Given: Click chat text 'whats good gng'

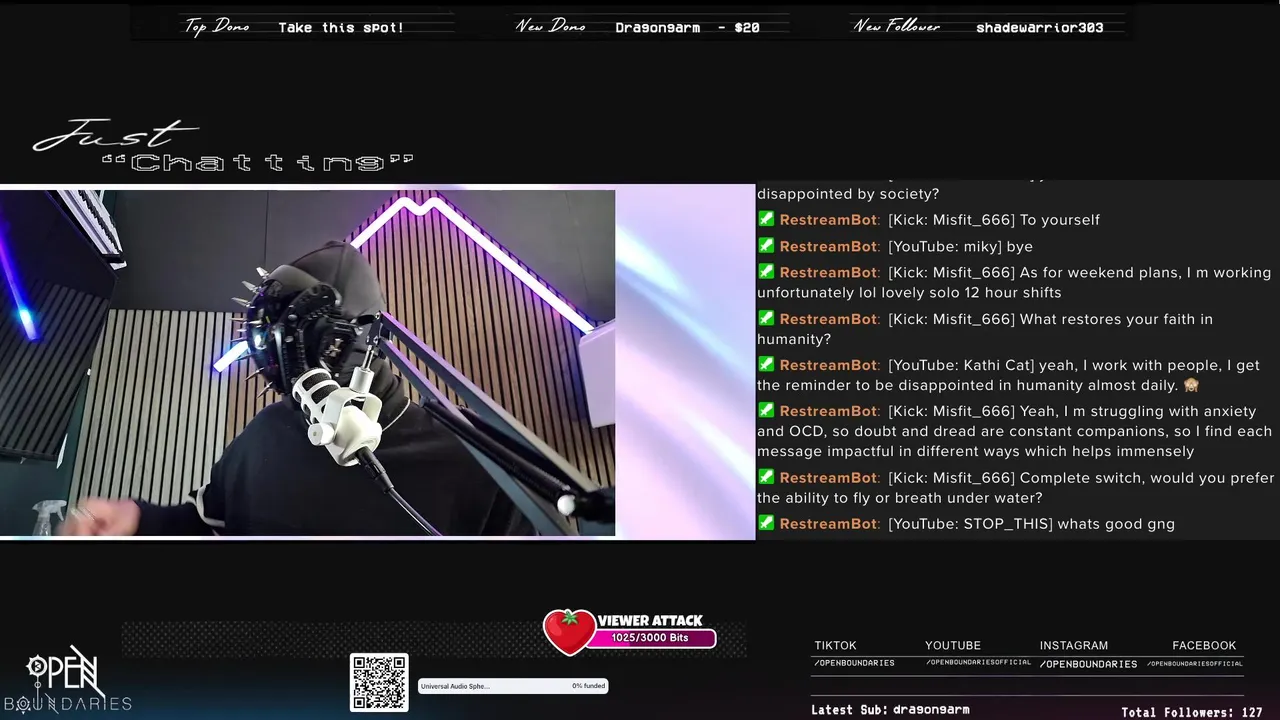Looking at the screenshot, I should (x=1116, y=524).
